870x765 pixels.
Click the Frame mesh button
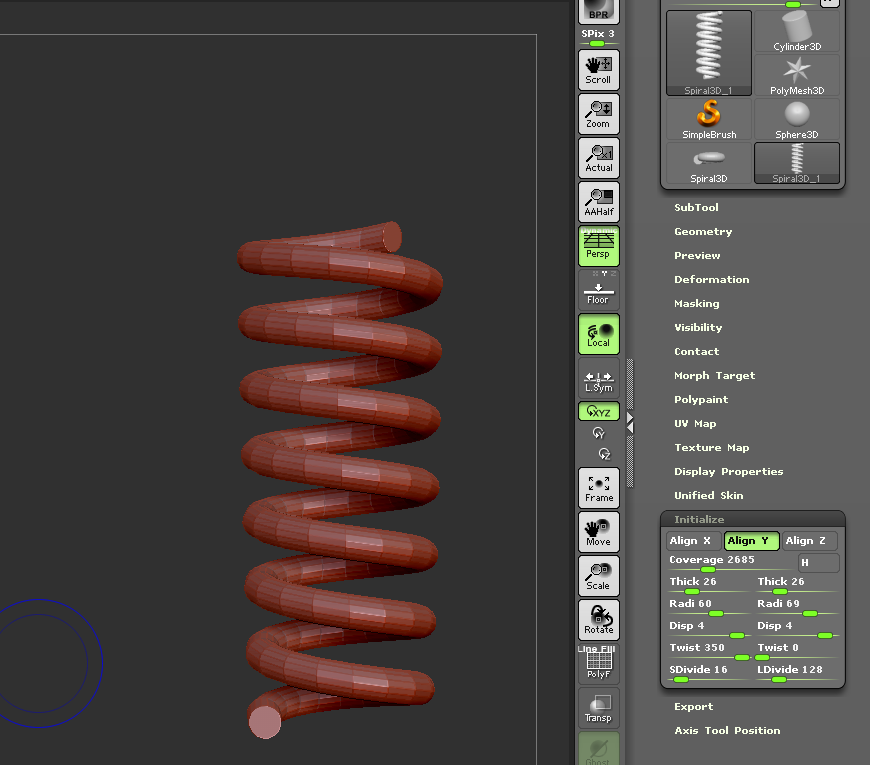[x=599, y=488]
